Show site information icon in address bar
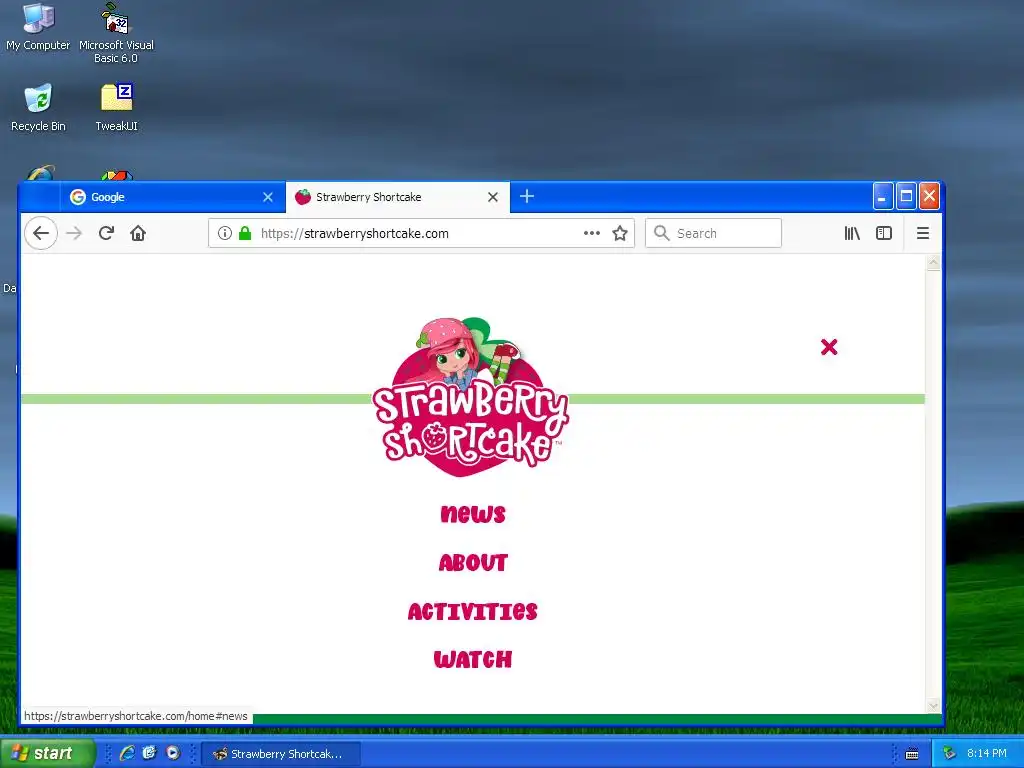 [225, 233]
